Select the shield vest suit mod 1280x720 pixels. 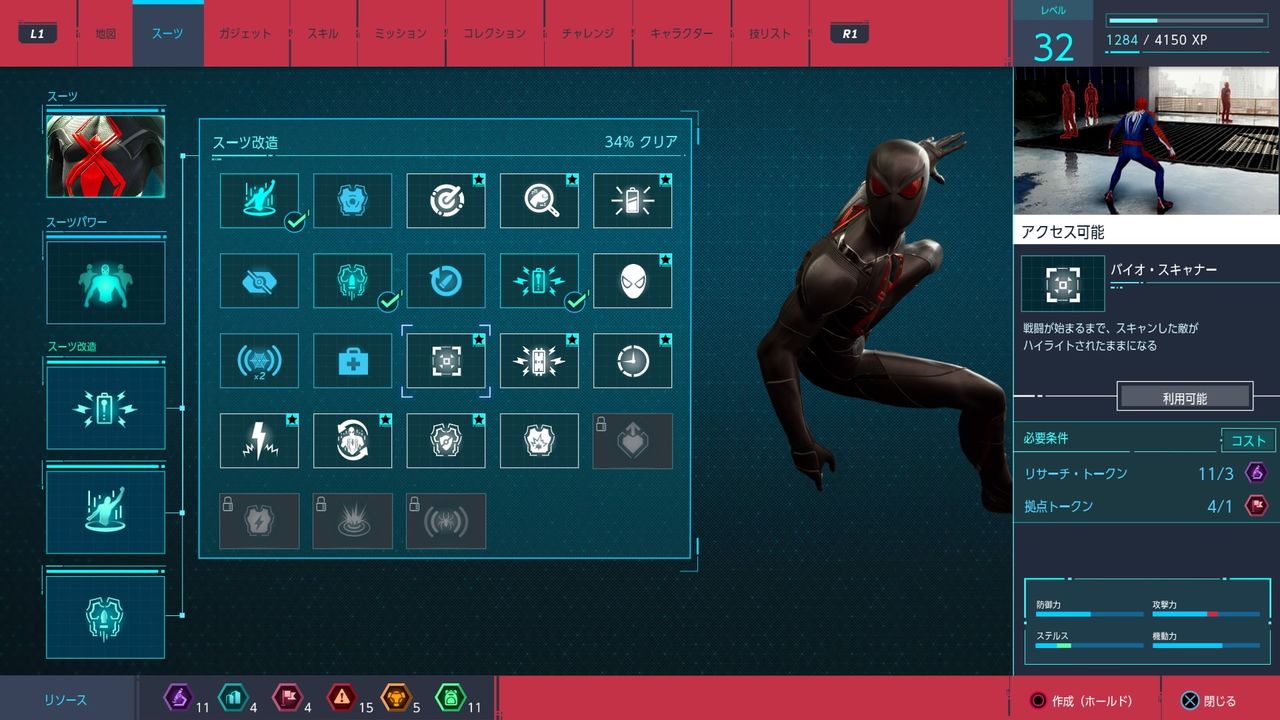[446, 441]
